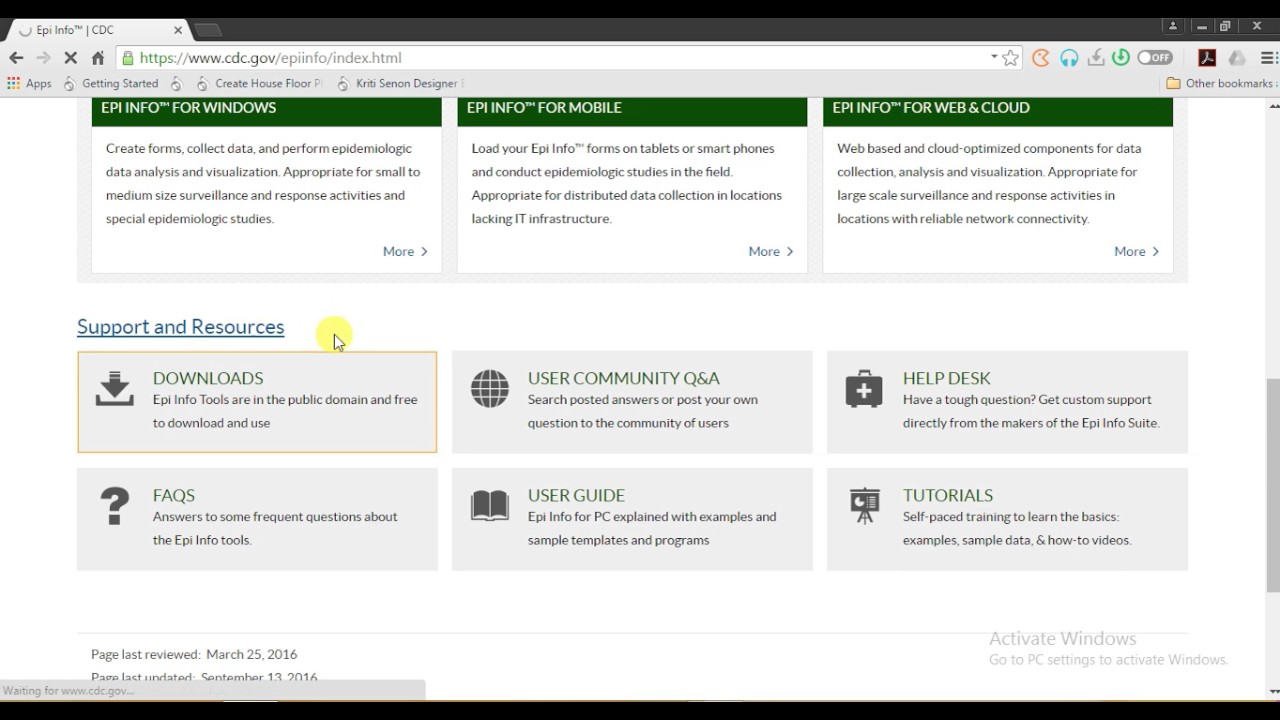Click the Help Desk description text

1031,411
